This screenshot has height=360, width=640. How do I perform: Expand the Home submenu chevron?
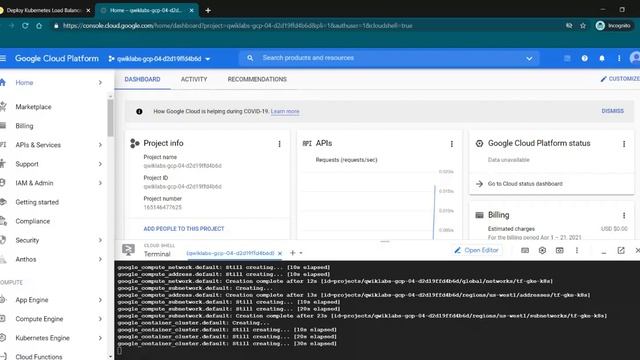(x=100, y=83)
